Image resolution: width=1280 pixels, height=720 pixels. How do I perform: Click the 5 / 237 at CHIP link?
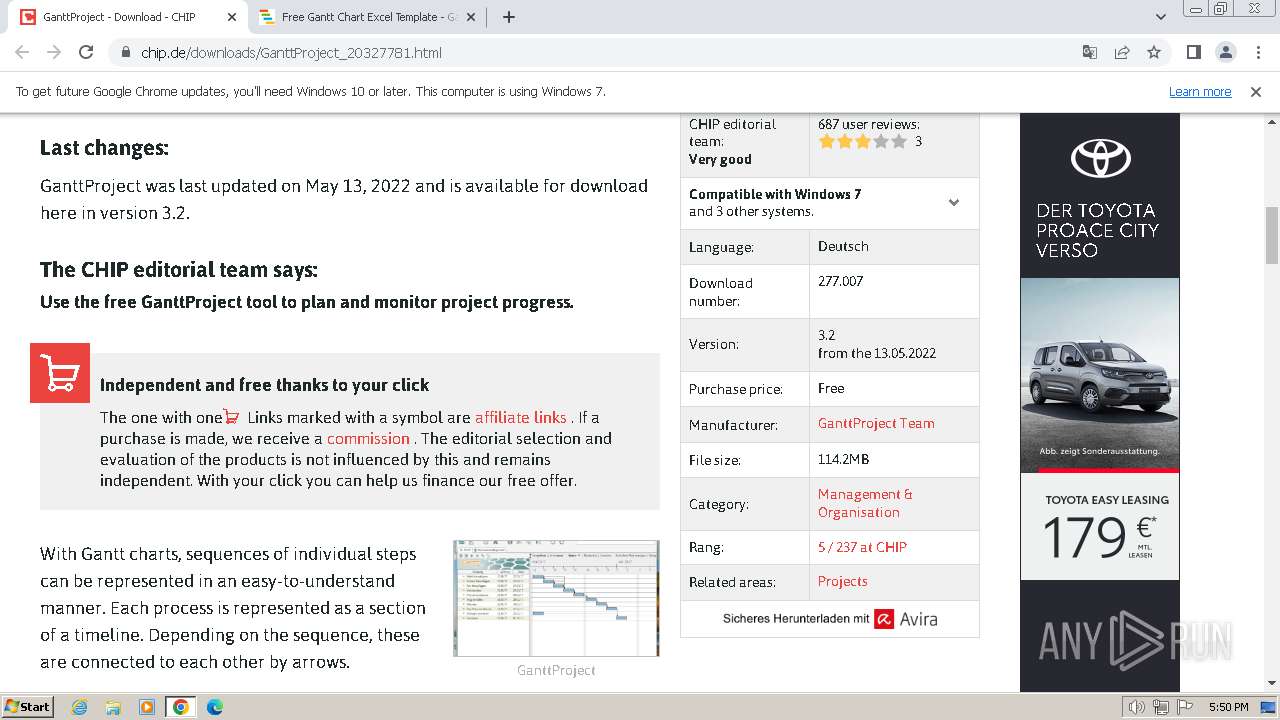point(862,547)
